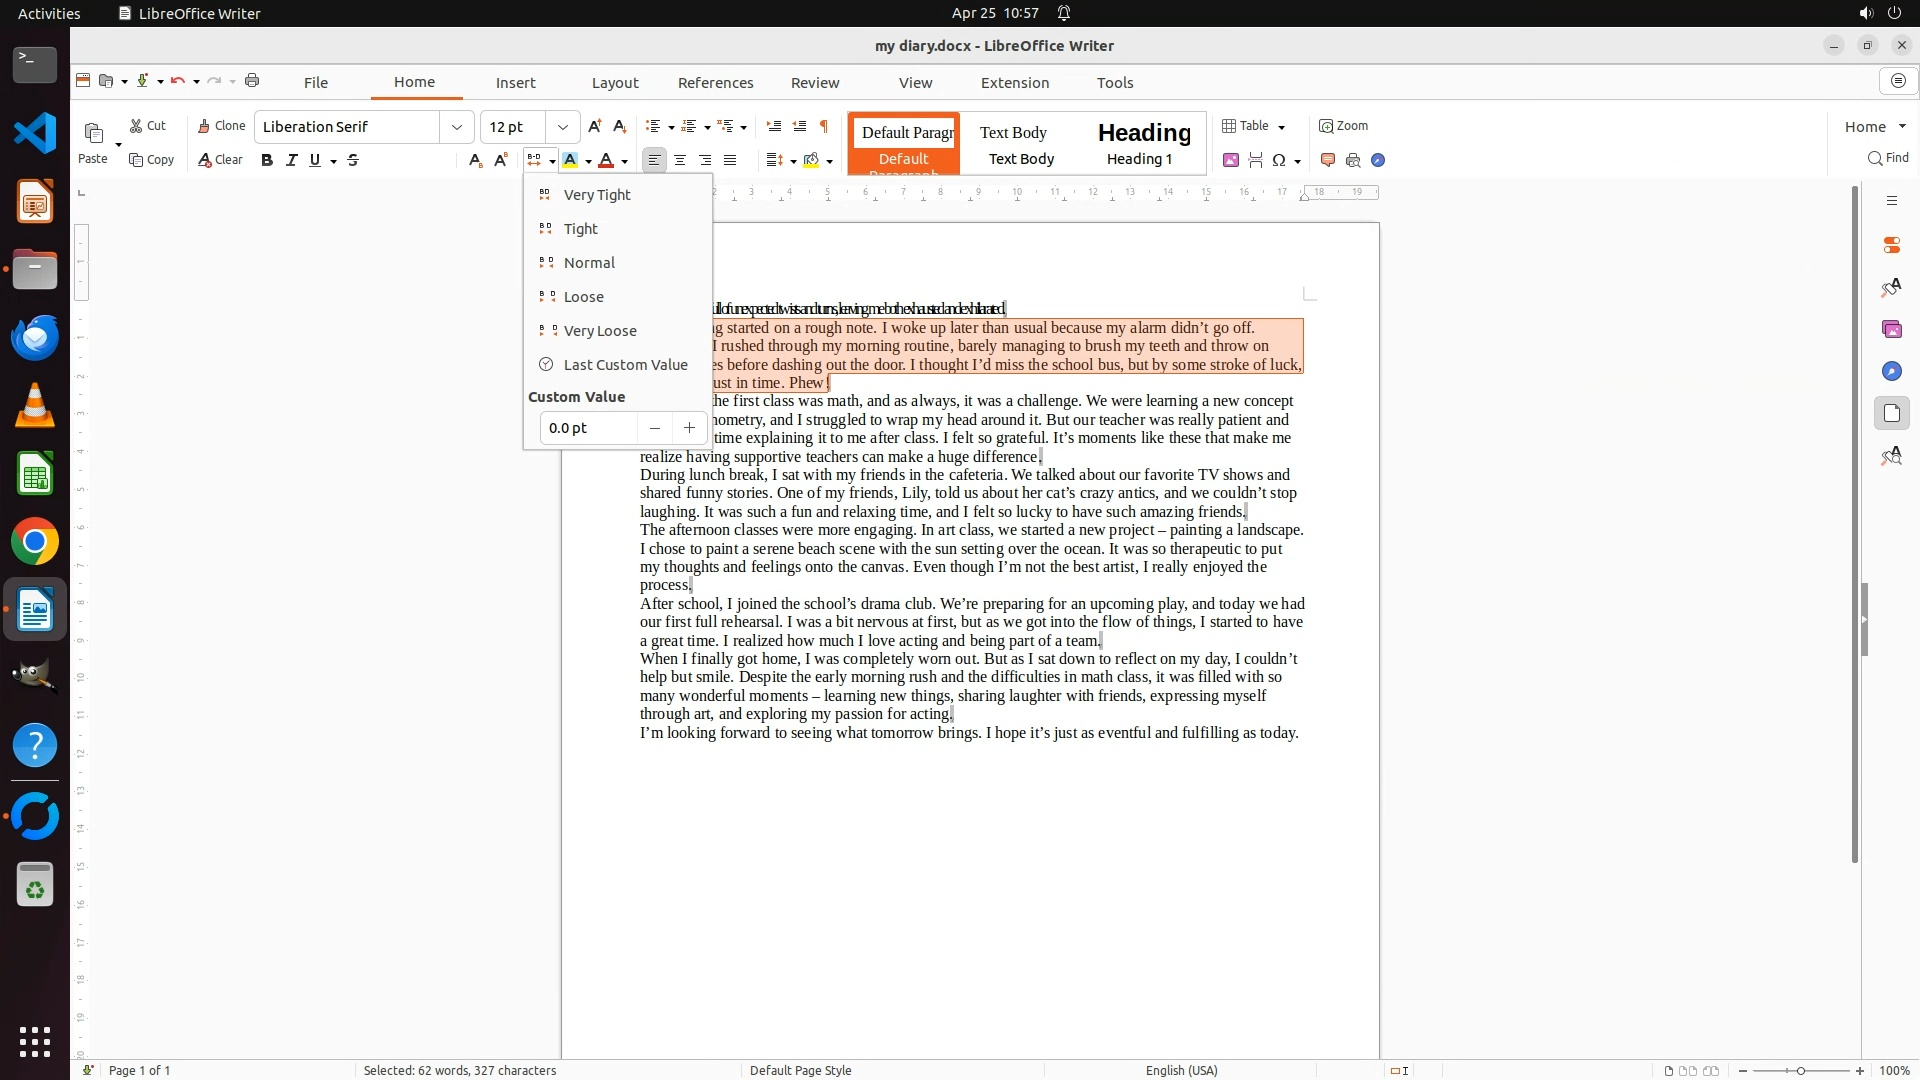Toggle italic formatting
Viewport: 1920px width, 1080px height.
tap(291, 160)
